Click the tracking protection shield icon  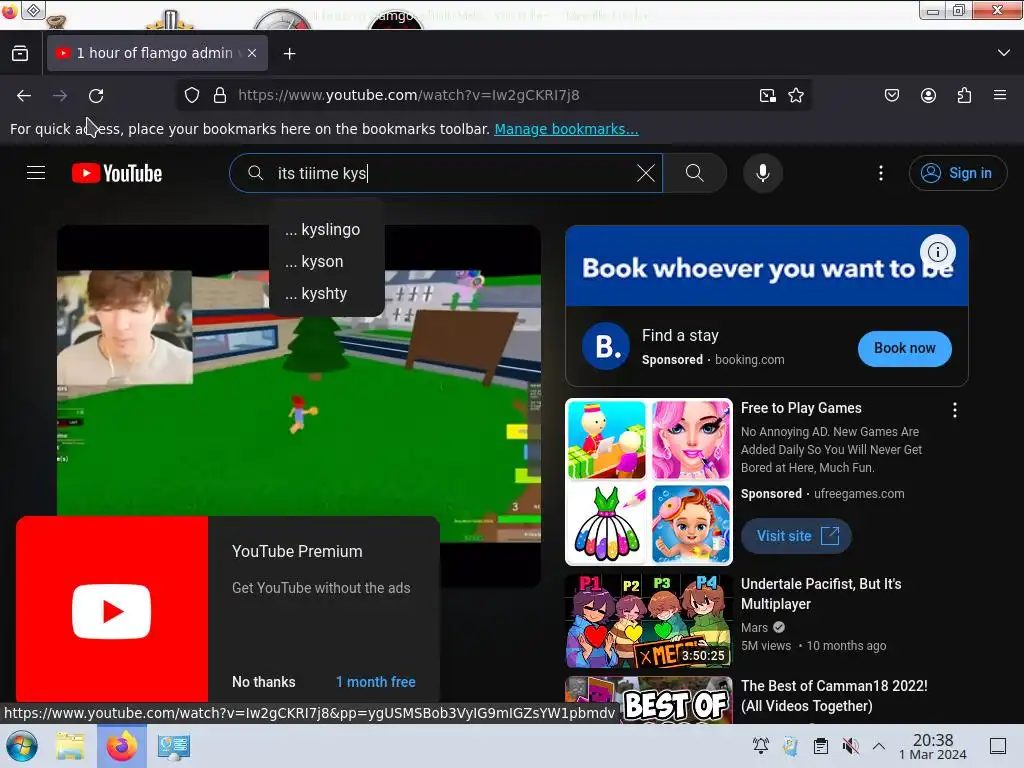[x=192, y=95]
